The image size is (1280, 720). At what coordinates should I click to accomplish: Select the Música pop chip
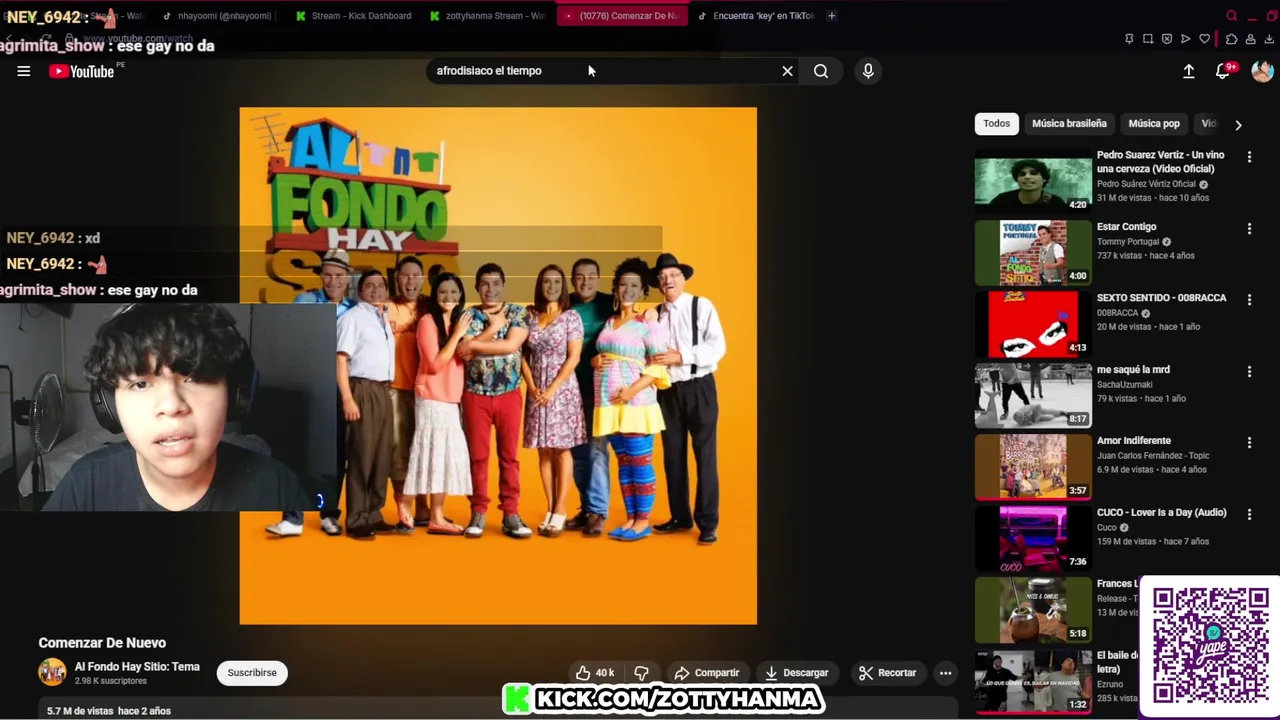coord(1154,124)
